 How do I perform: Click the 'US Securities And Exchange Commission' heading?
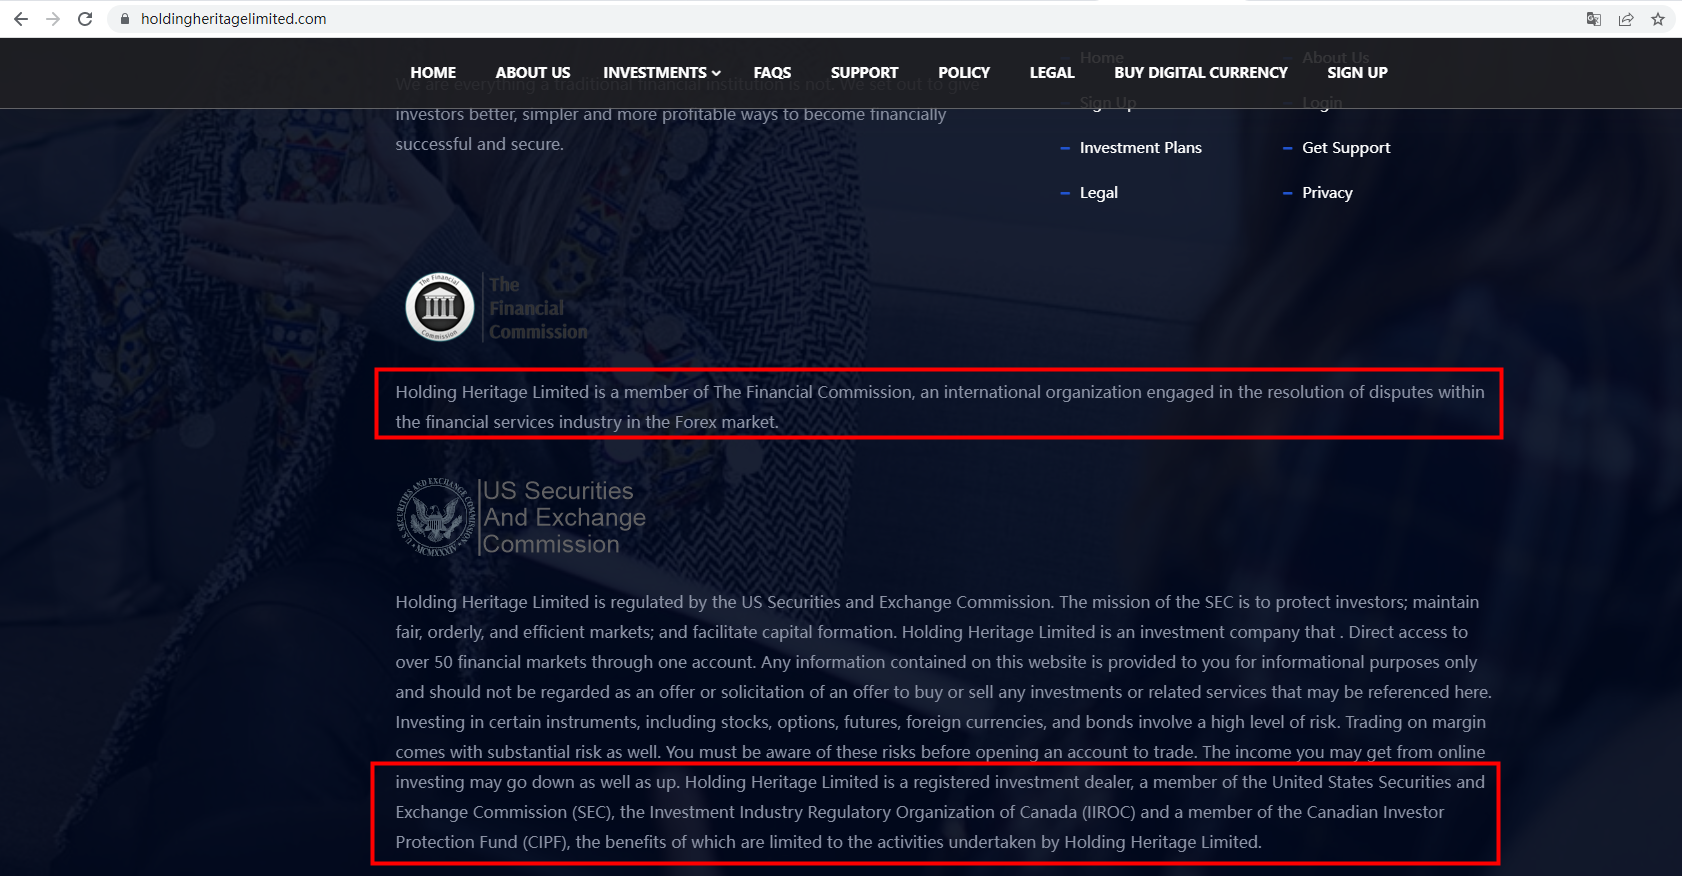point(565,518)
